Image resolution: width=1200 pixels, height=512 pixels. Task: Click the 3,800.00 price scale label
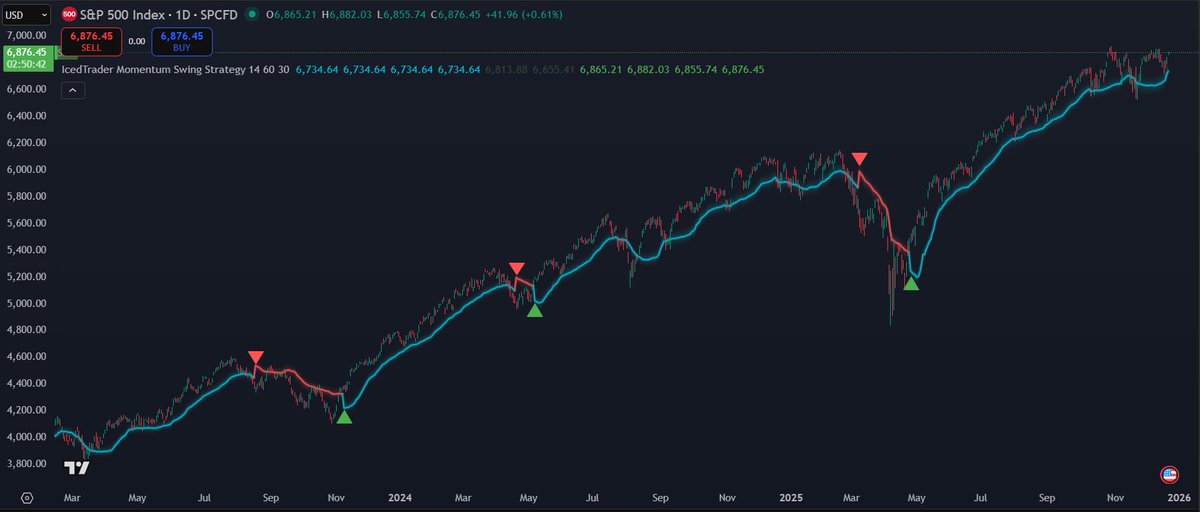click(x=25, y=464)
